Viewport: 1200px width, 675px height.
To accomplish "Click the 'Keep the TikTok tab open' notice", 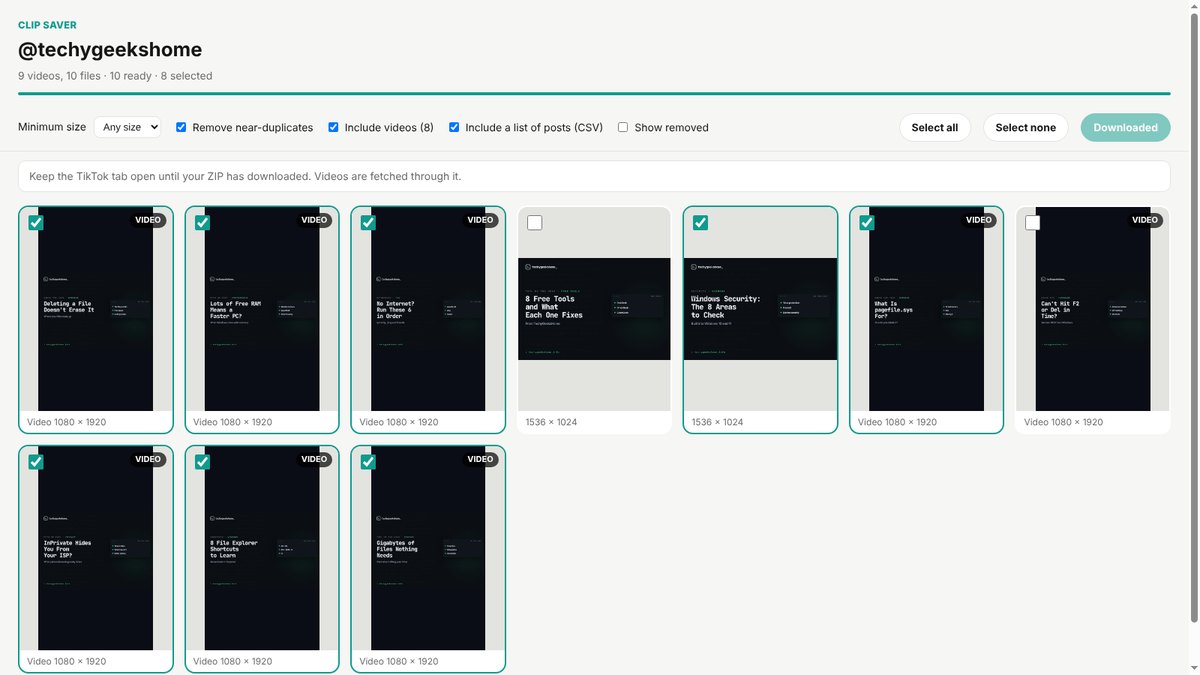I will point(594,176).
